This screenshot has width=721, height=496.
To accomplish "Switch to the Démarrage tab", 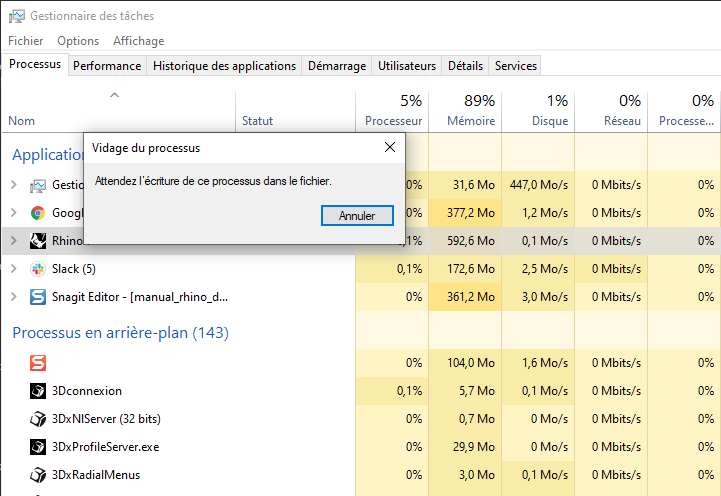I will [337, 66].
